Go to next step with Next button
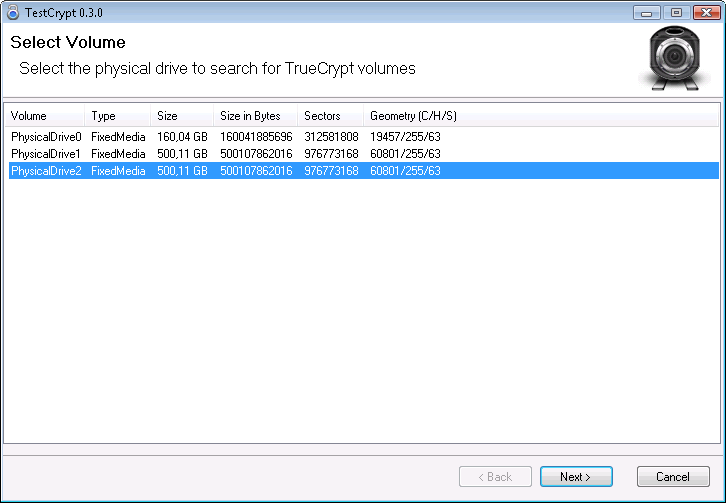Viewport: 726px width, 503px height. 576,477
